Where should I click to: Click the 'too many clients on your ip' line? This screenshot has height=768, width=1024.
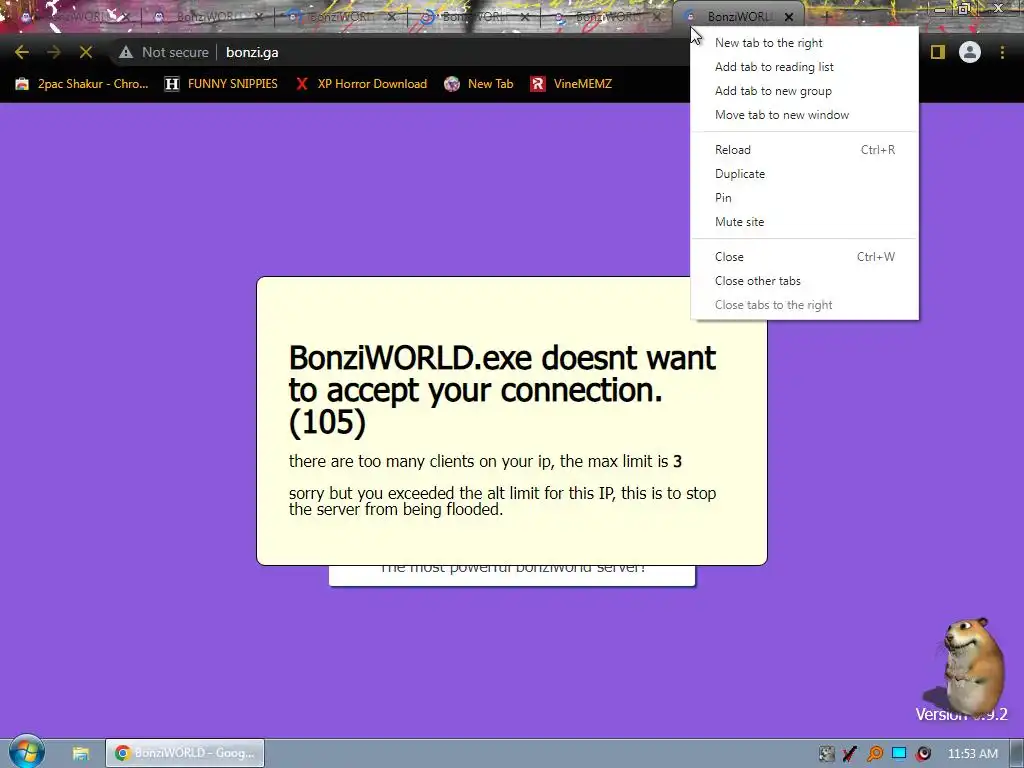click(x=485, y=461)
